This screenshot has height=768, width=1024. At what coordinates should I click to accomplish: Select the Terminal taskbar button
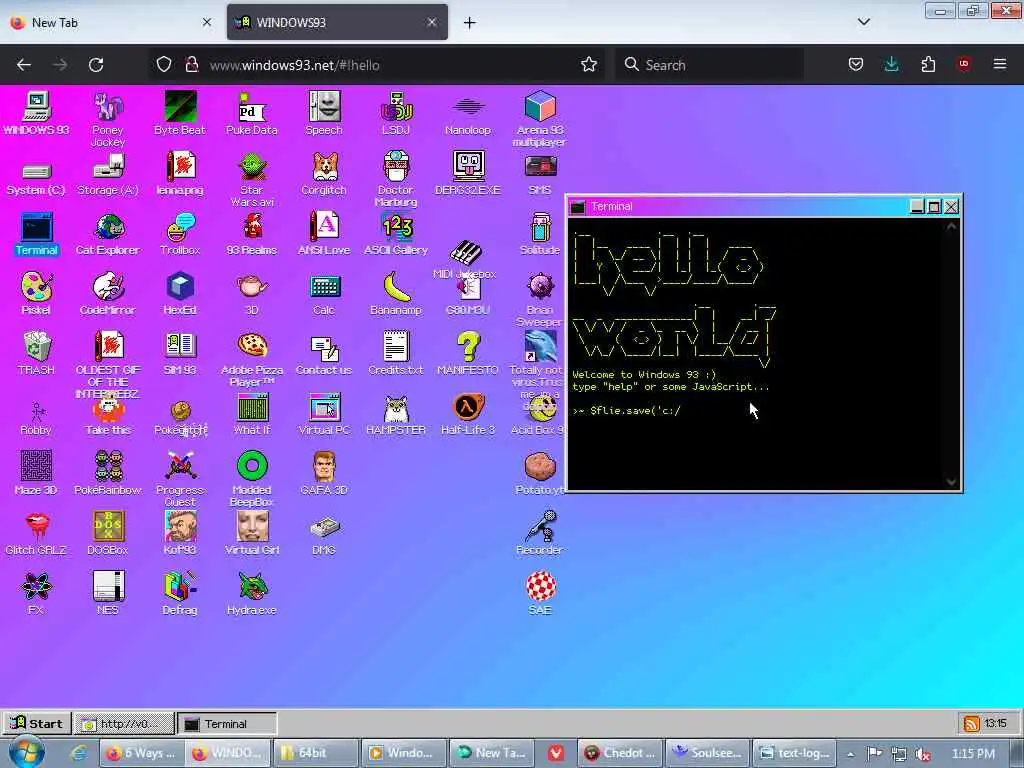(227, 724)
